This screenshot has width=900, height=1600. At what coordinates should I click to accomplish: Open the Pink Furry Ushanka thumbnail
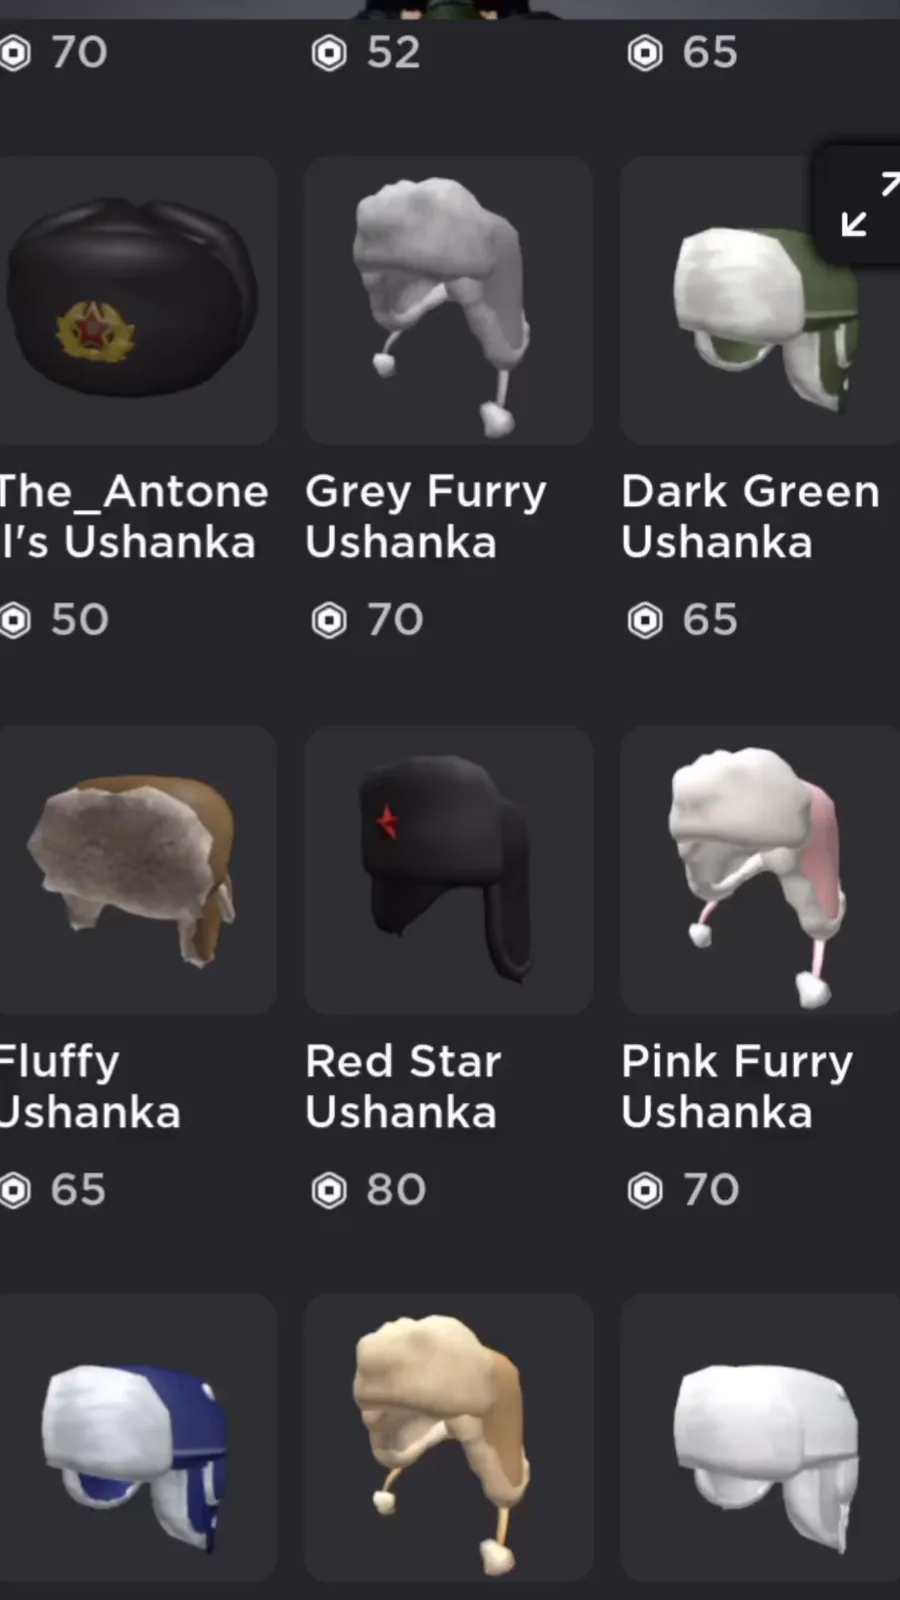760,870
